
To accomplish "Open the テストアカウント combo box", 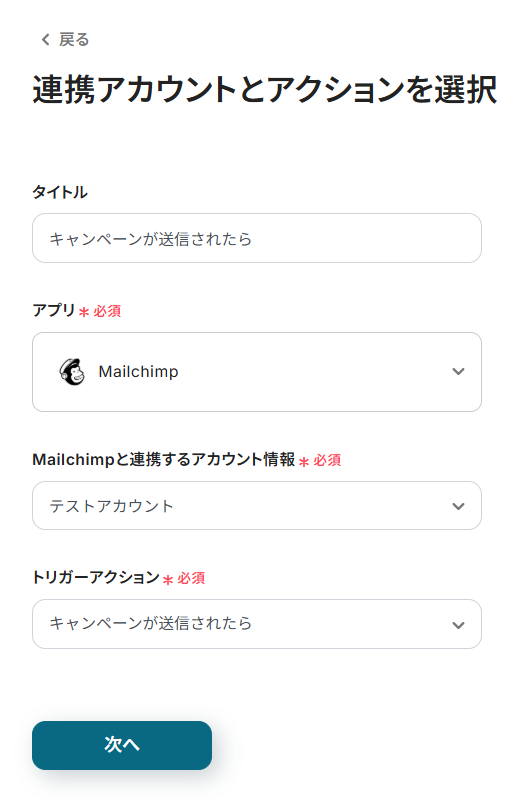I will pos(257,506).
